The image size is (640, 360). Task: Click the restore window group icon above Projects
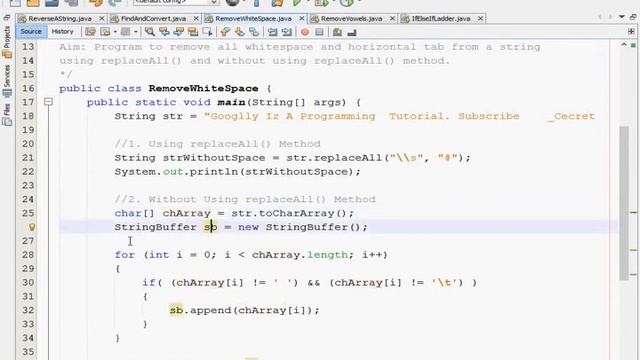point(7,18)
